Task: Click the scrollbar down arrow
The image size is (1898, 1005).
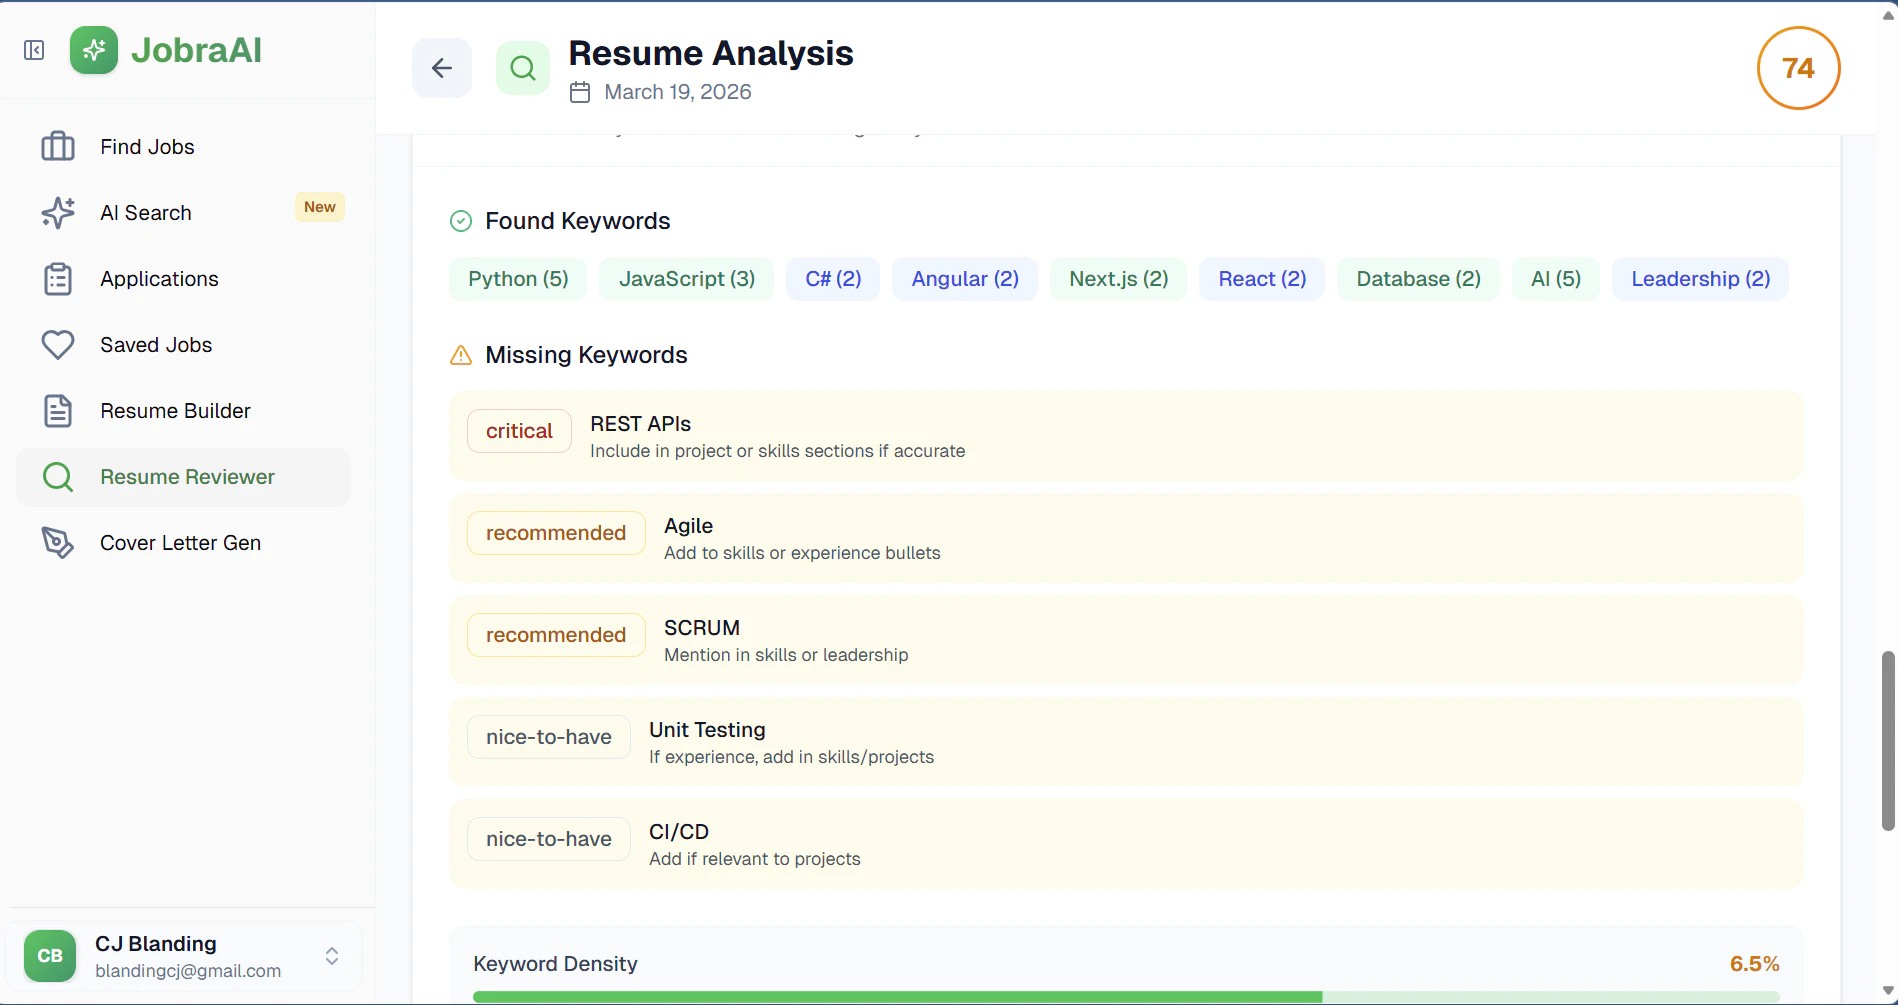Action: coord(1888,990)
